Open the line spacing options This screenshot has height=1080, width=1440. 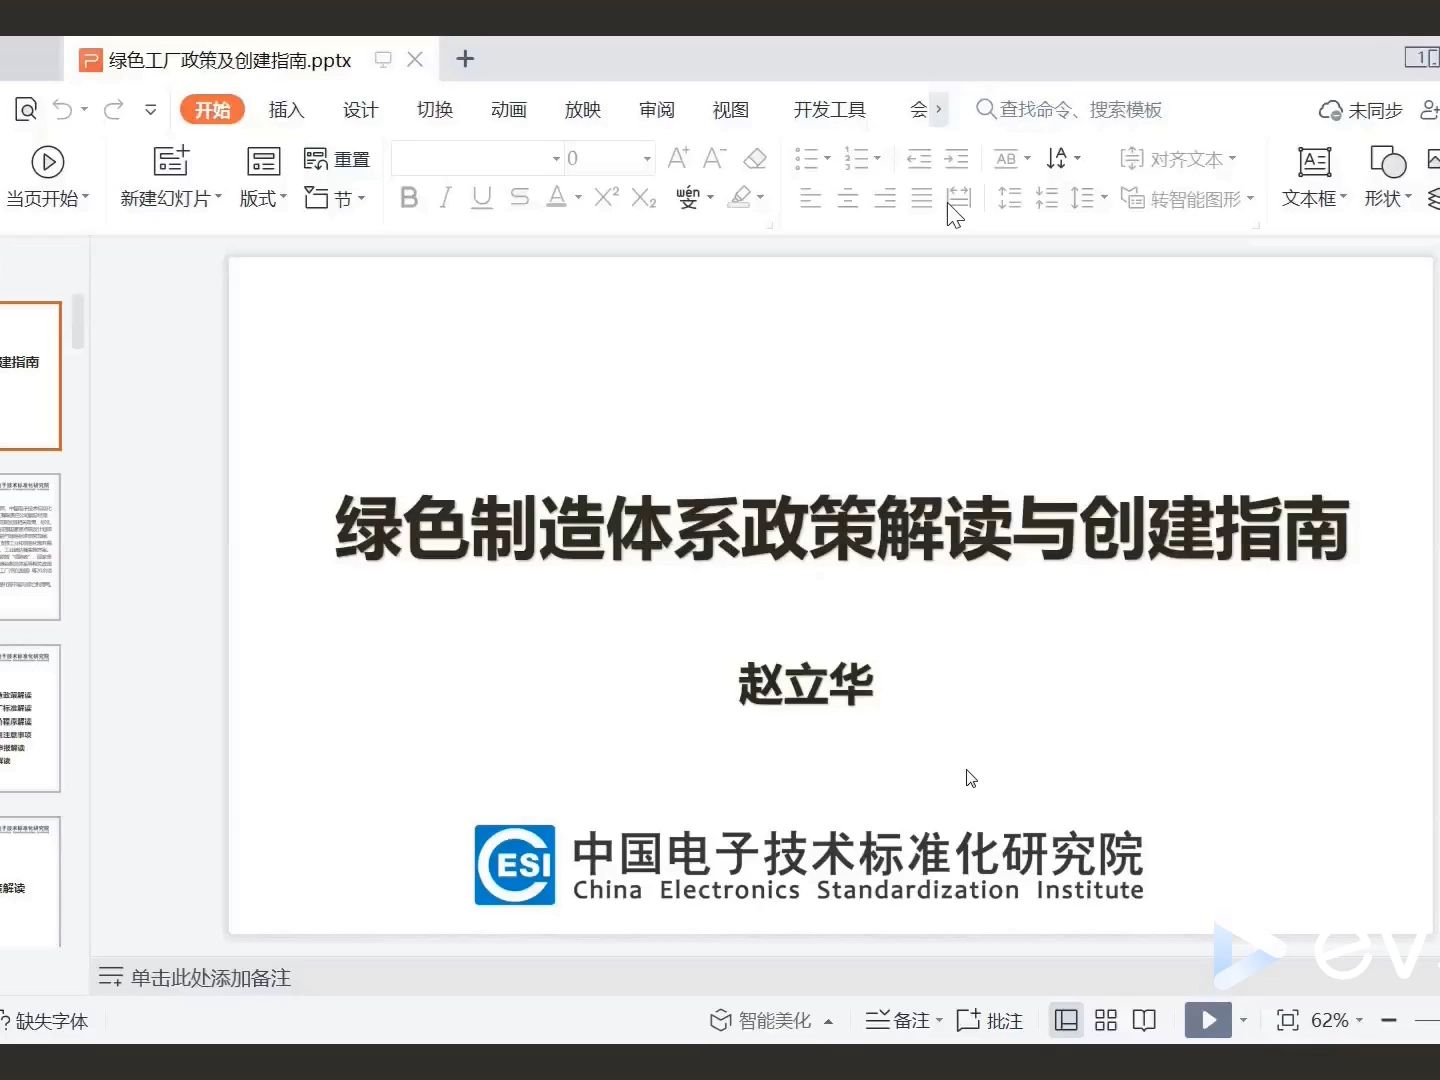coord(1082,198)
